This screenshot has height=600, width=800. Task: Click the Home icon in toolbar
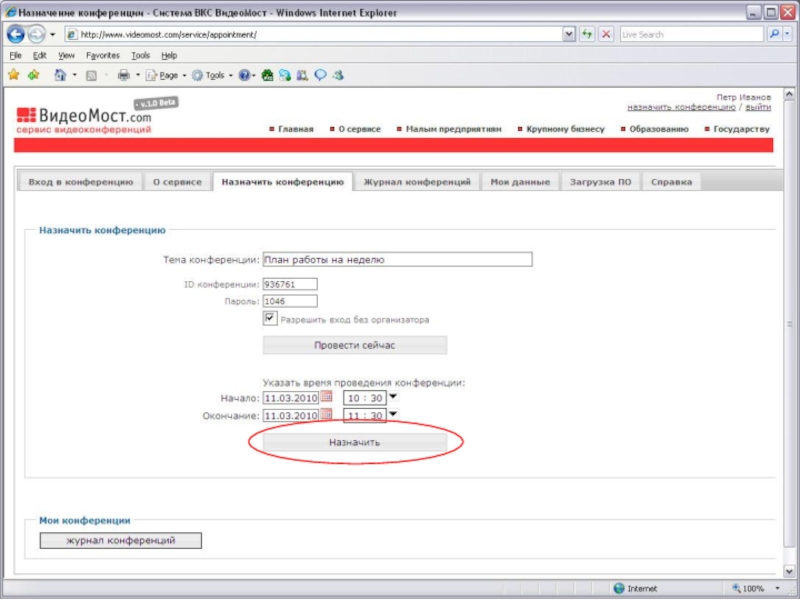(x=60, y=75)
